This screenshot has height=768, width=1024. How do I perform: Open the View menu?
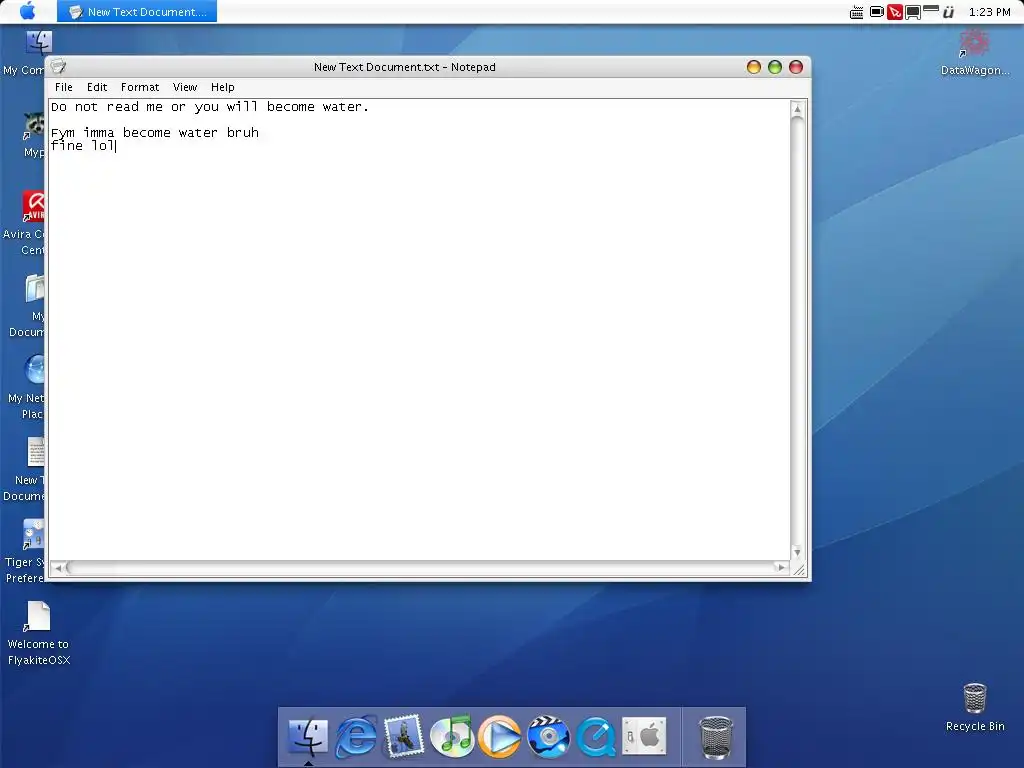pos(185,87)
